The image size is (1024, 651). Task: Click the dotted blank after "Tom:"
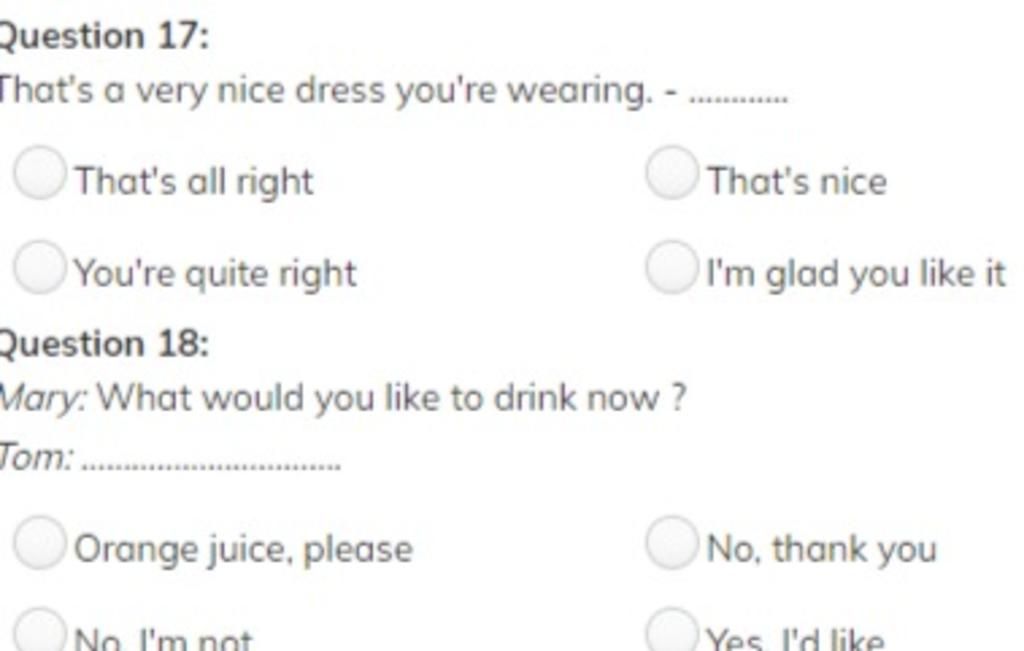[214, 466]
